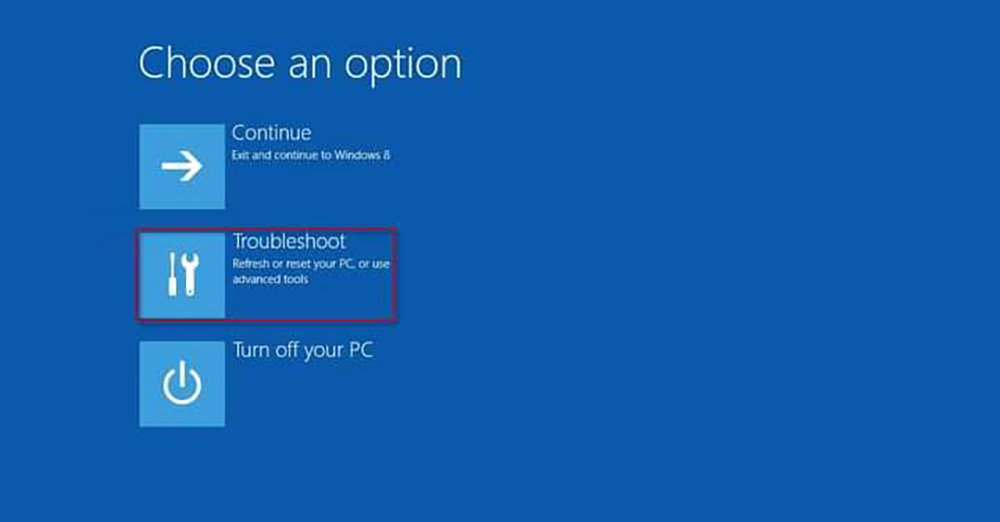Image resolution: width=1000 pixels, height=522 pixels.
Task: Open the Troubleshoot tools tile
Action: pyautogui.click(x=182, y=275)
